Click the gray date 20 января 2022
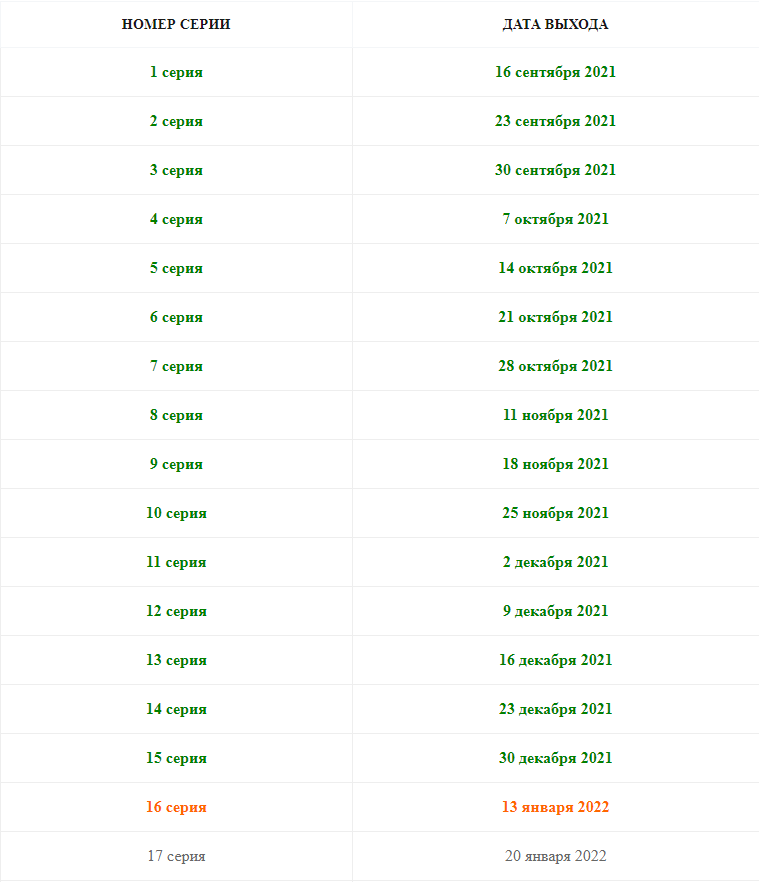The image size is (759, 882). click(555, 856)
